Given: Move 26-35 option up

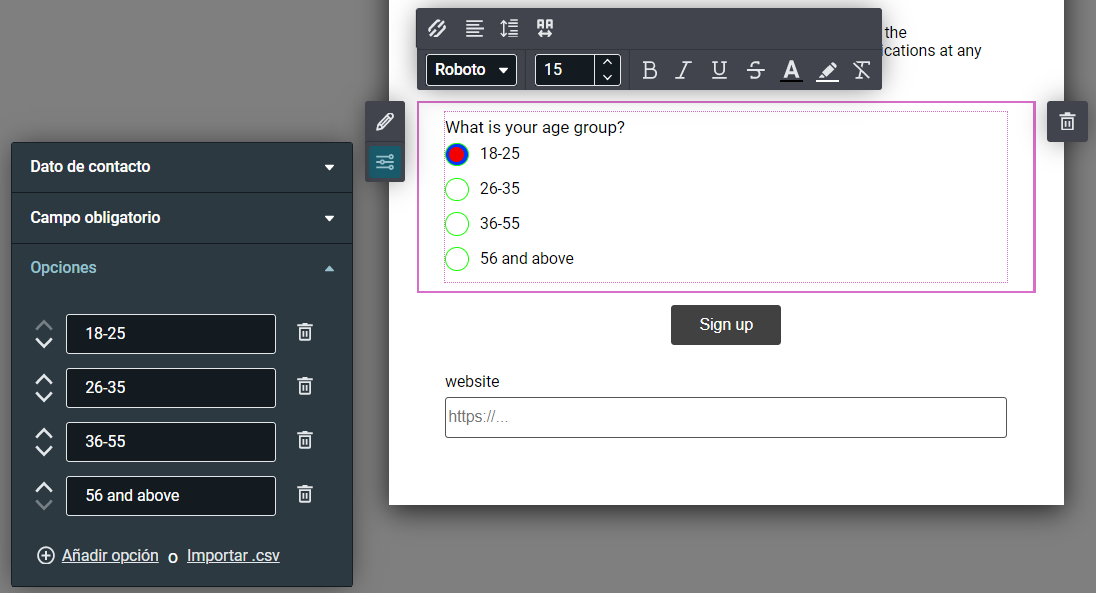Looking at the screenshot, I should tap(44, 379).
